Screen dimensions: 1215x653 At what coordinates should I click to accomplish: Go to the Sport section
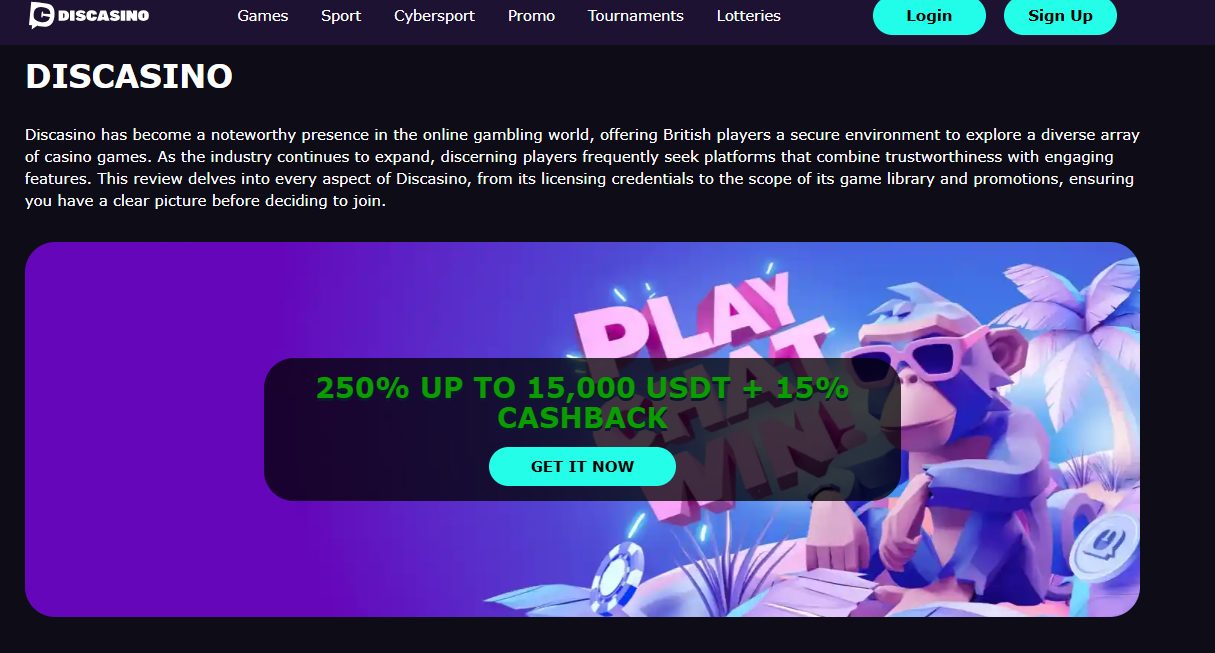341,16
